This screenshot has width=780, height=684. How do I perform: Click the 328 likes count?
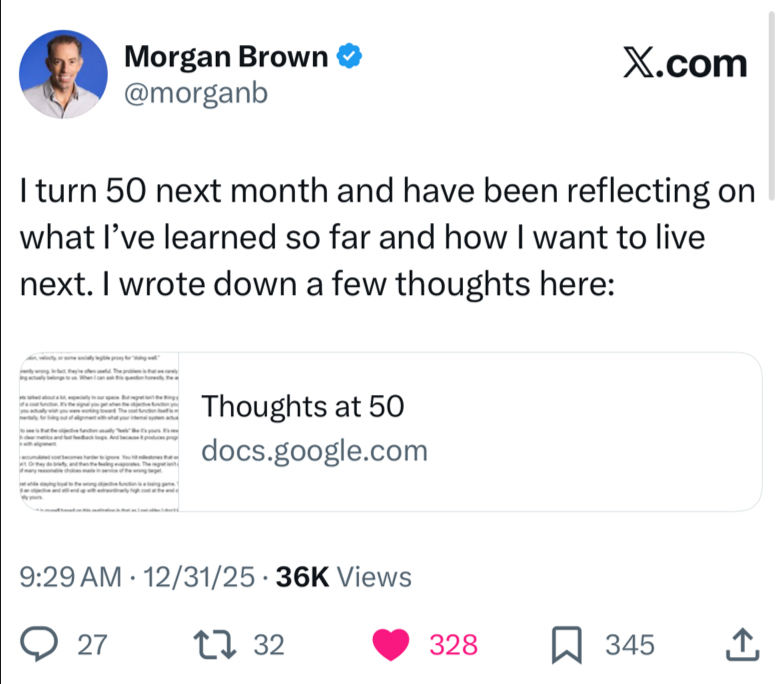(454, 645)
